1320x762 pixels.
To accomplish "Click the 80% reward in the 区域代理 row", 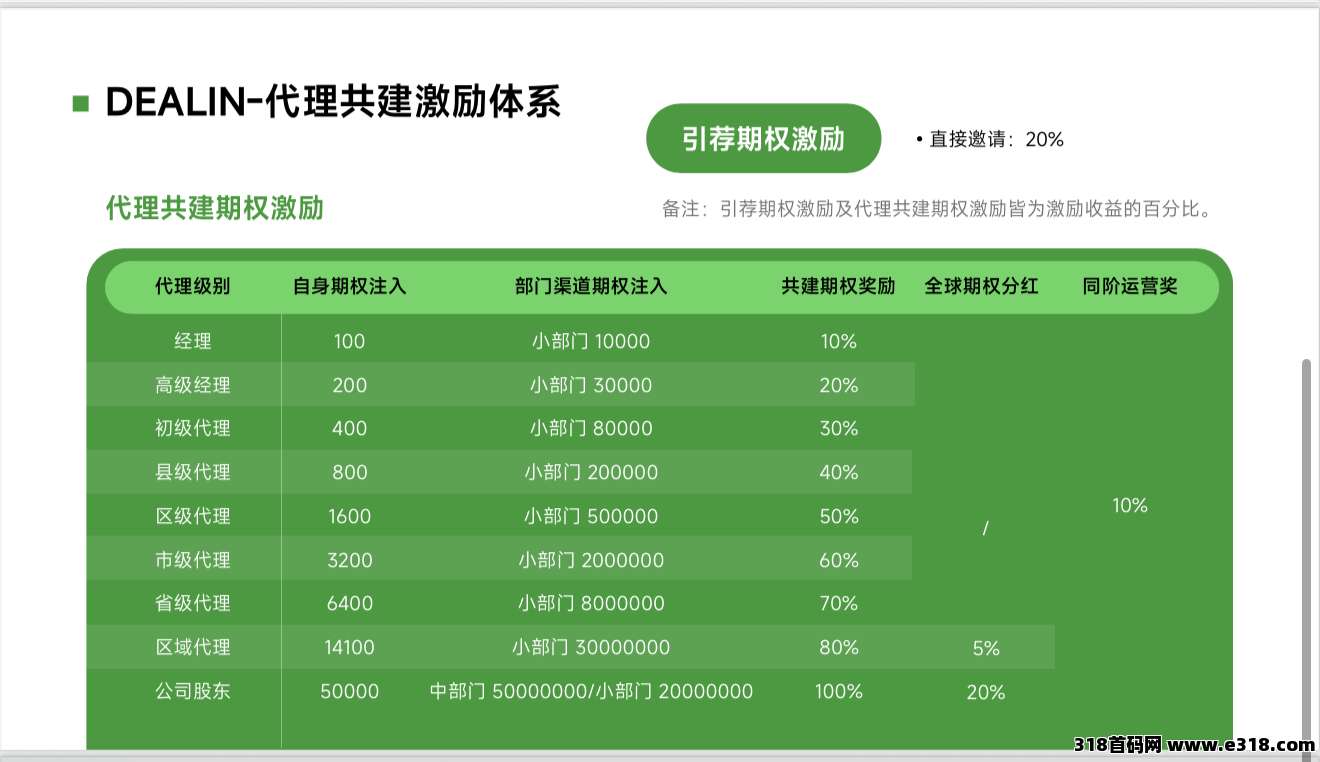I will click(x=838, y=647).
